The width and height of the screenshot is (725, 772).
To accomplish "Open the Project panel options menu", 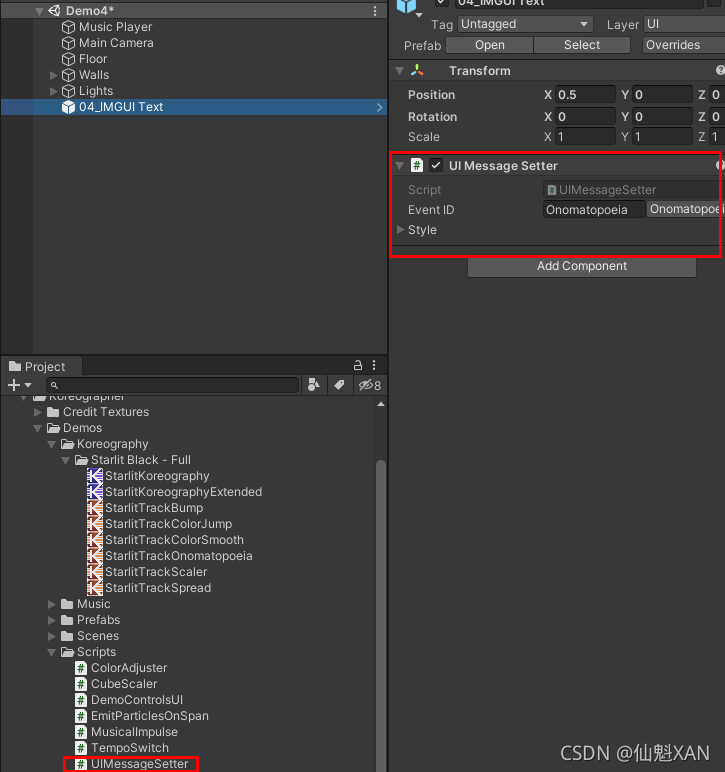I will [374, 365].
